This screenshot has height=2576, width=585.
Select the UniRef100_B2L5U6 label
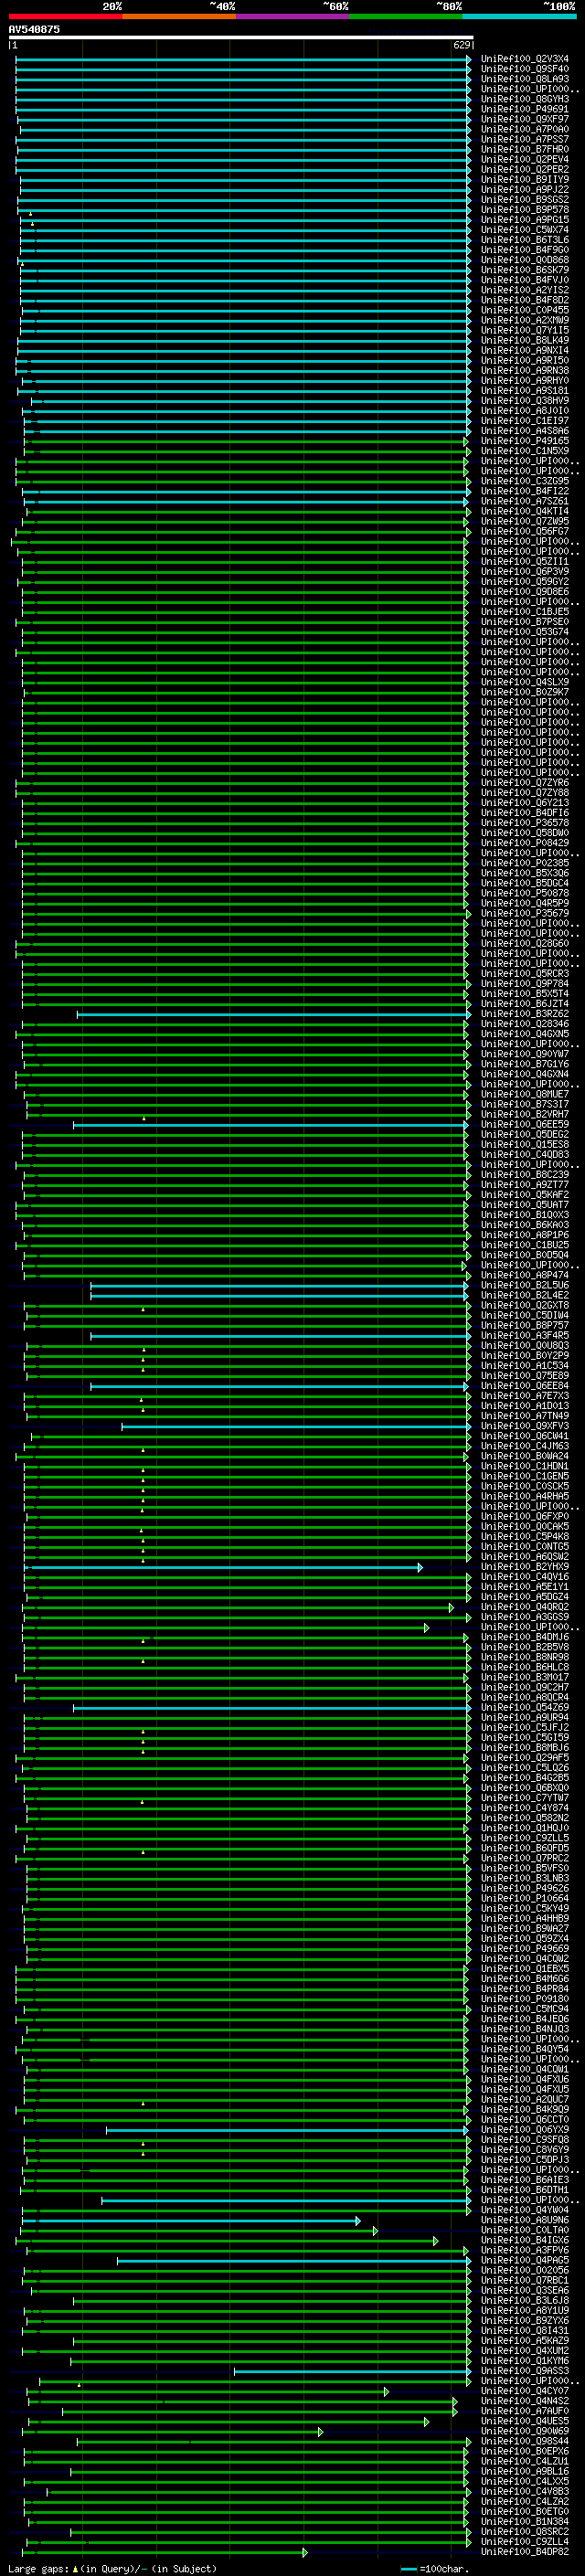click(x=524, y=1285)
